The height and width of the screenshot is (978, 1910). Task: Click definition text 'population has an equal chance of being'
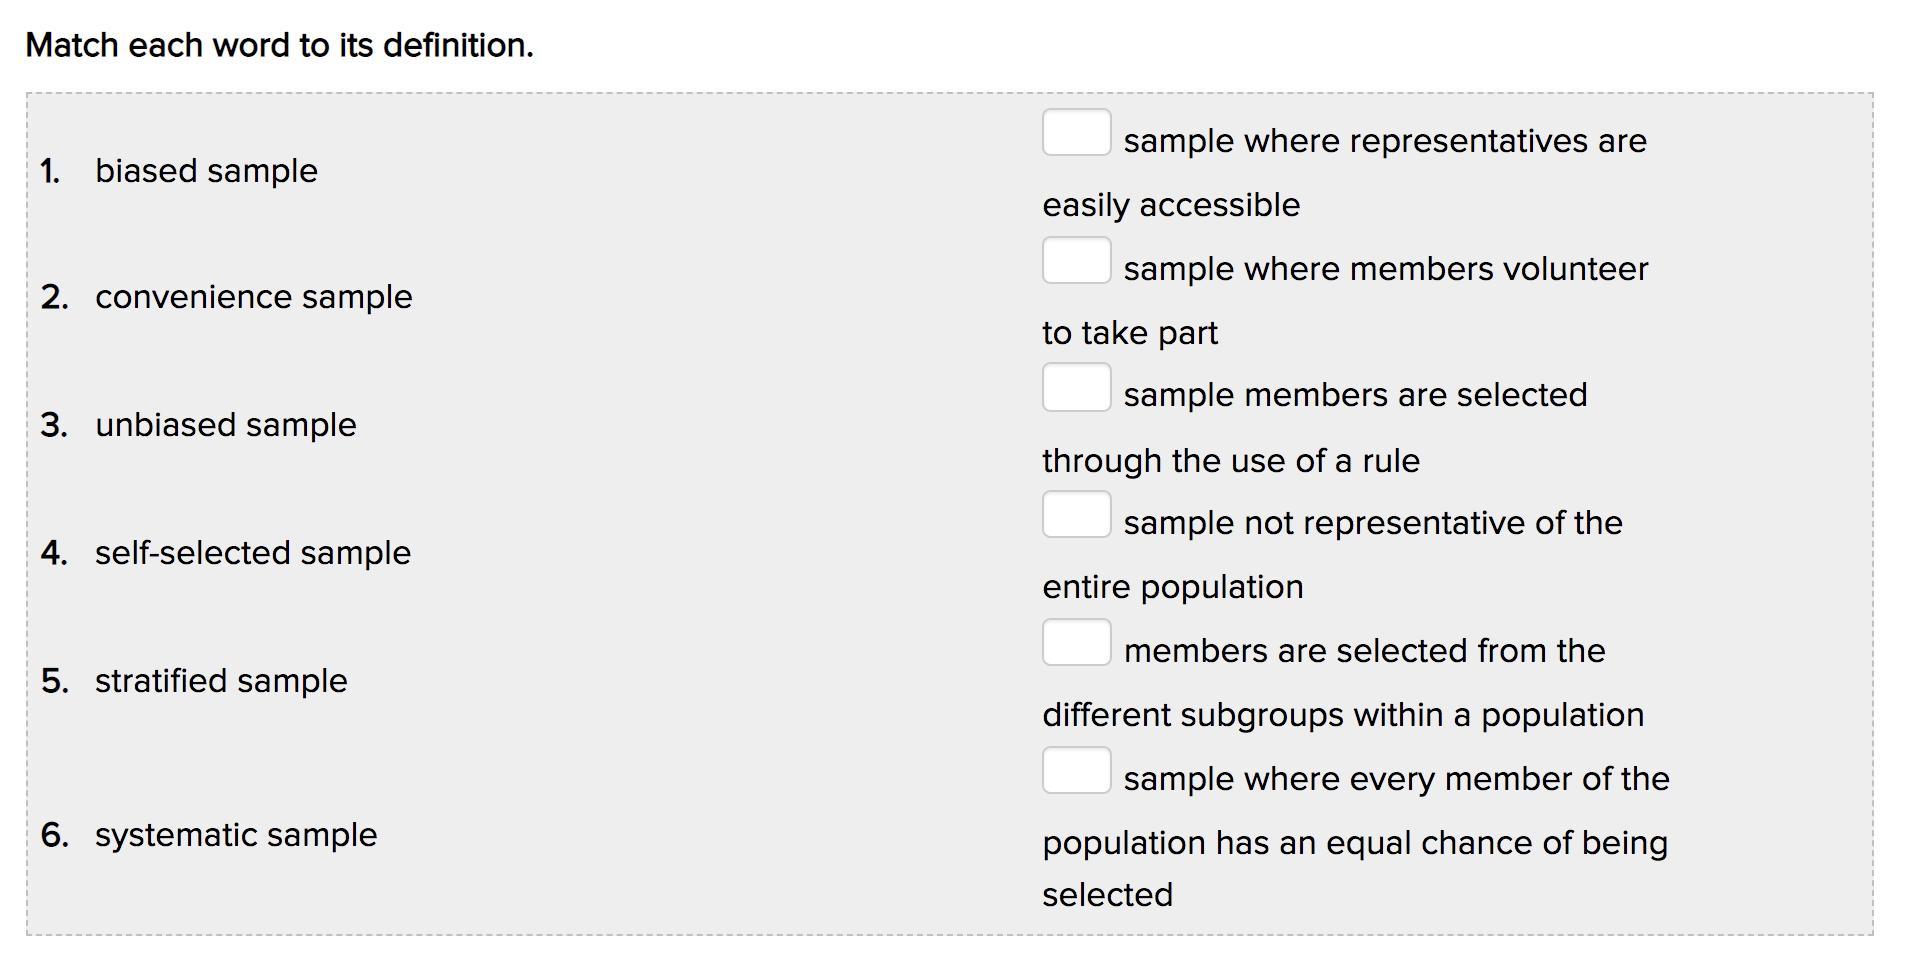(1355, 843)
